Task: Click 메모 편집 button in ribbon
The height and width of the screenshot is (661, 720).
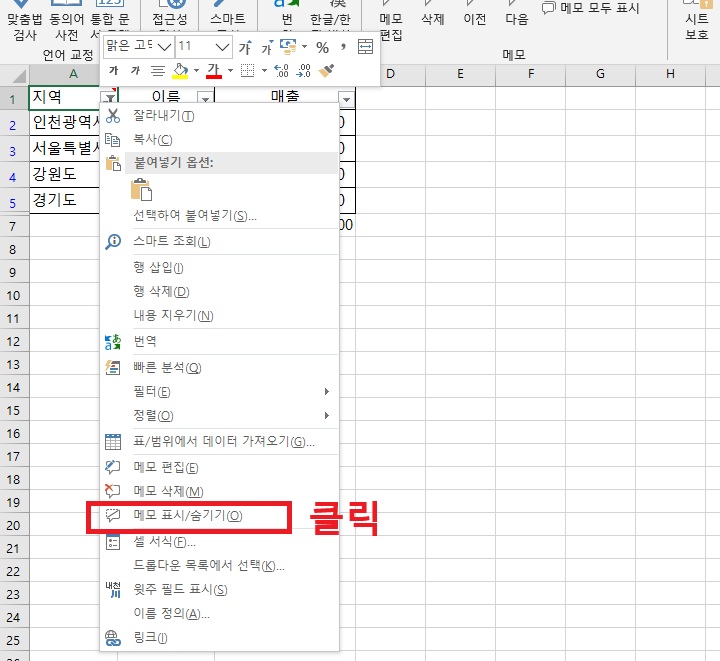Action: tap(391, 20)
